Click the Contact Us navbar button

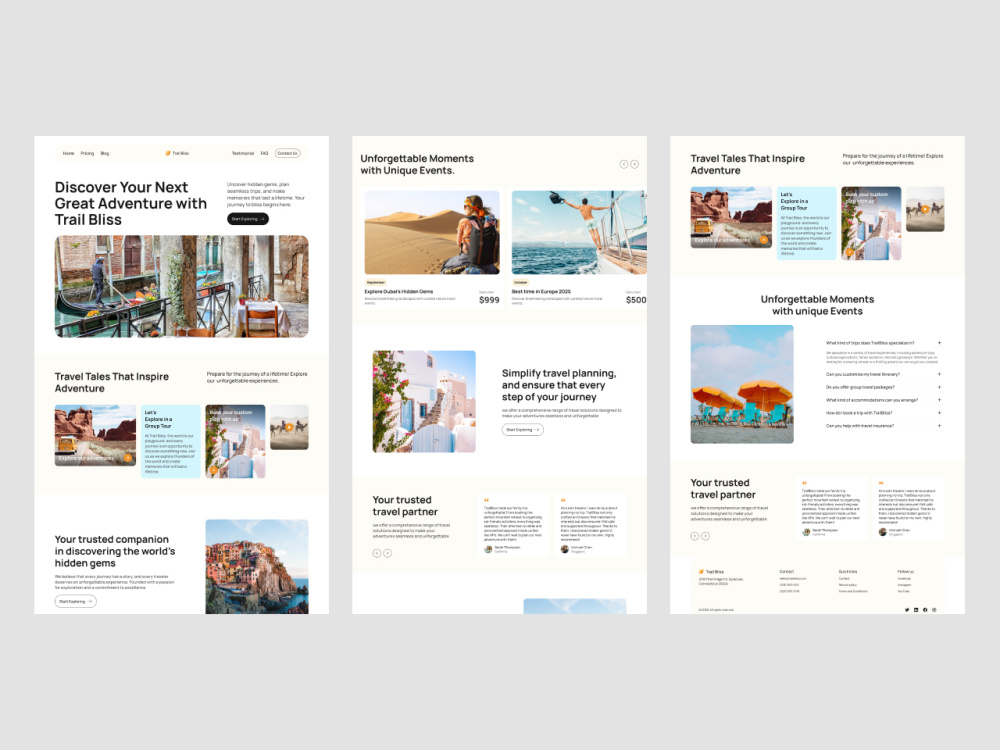[x=287, y=153]
